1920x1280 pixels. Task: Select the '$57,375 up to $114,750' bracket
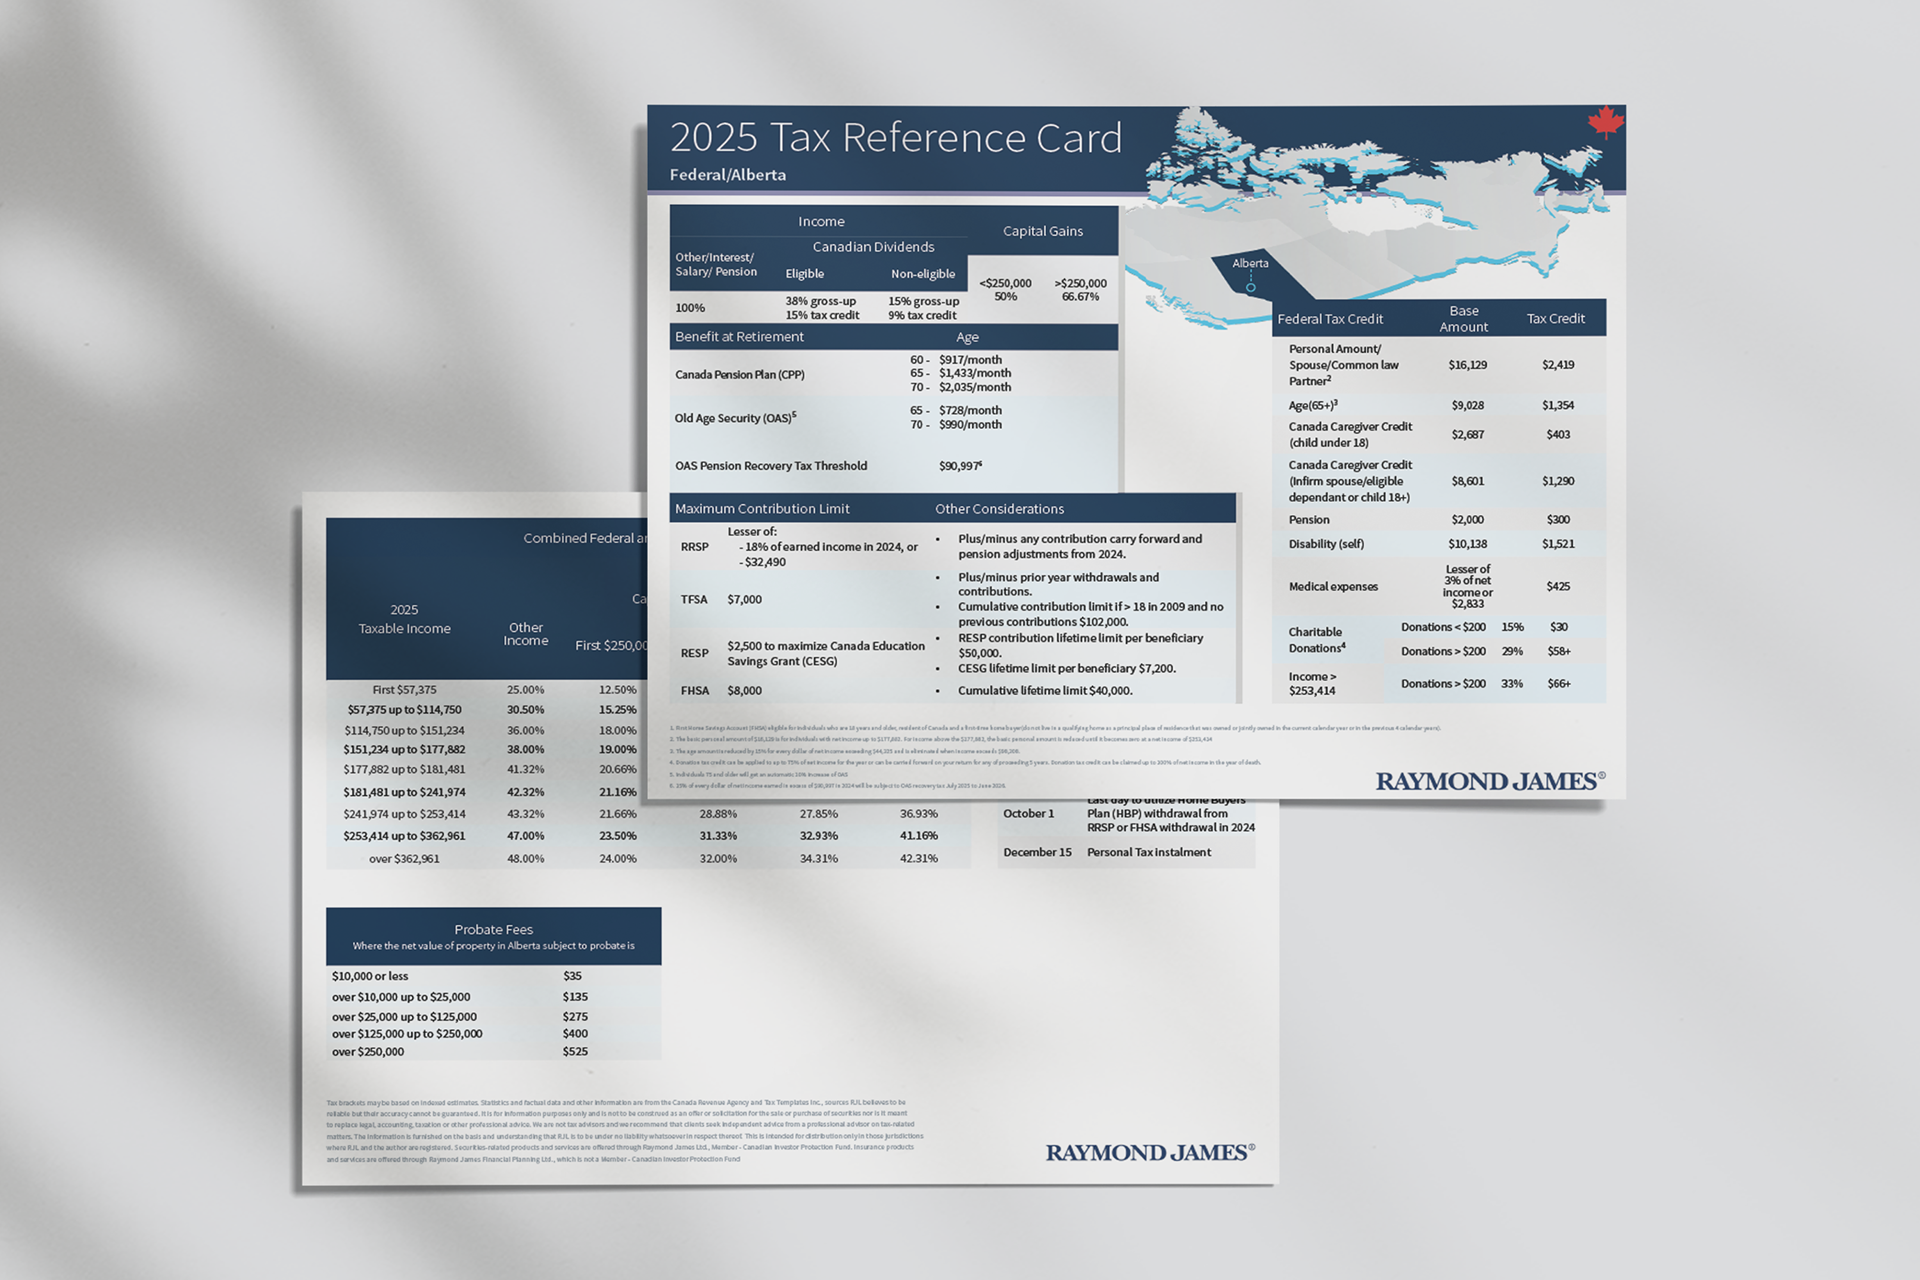click(x=404, y=710)
